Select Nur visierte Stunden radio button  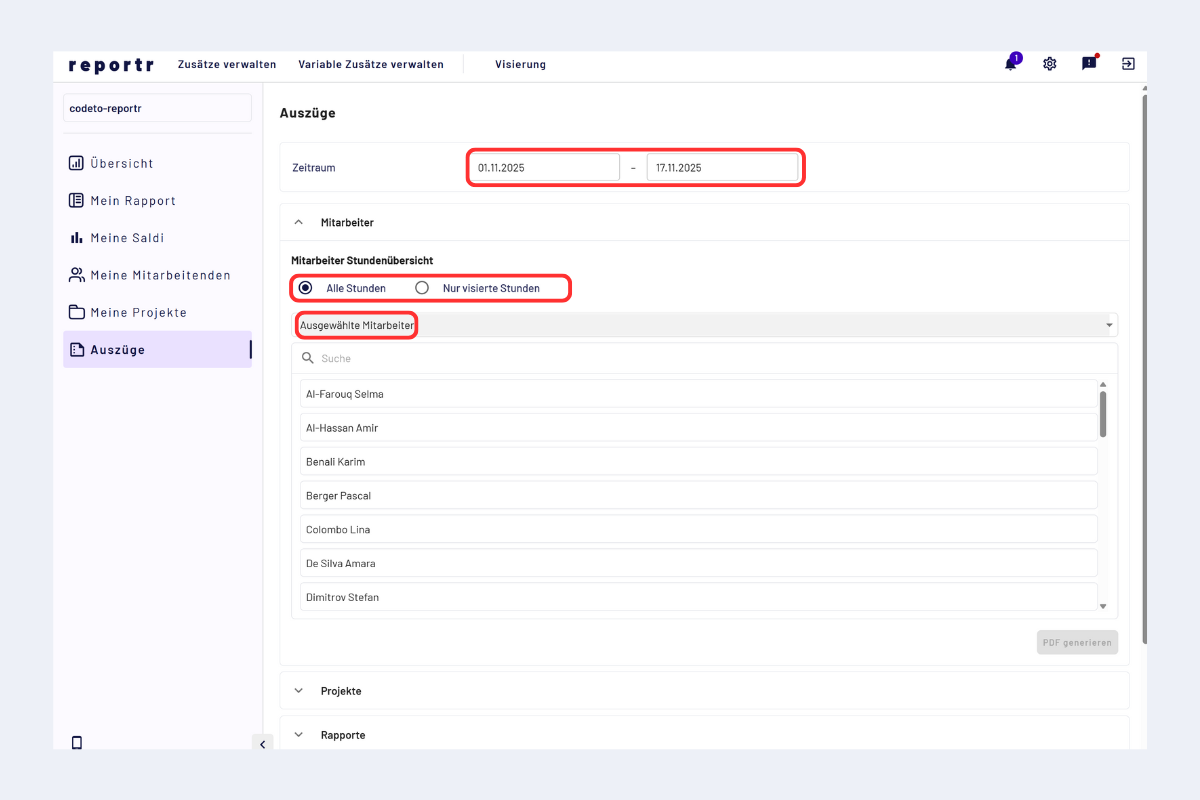click(422, 288)
